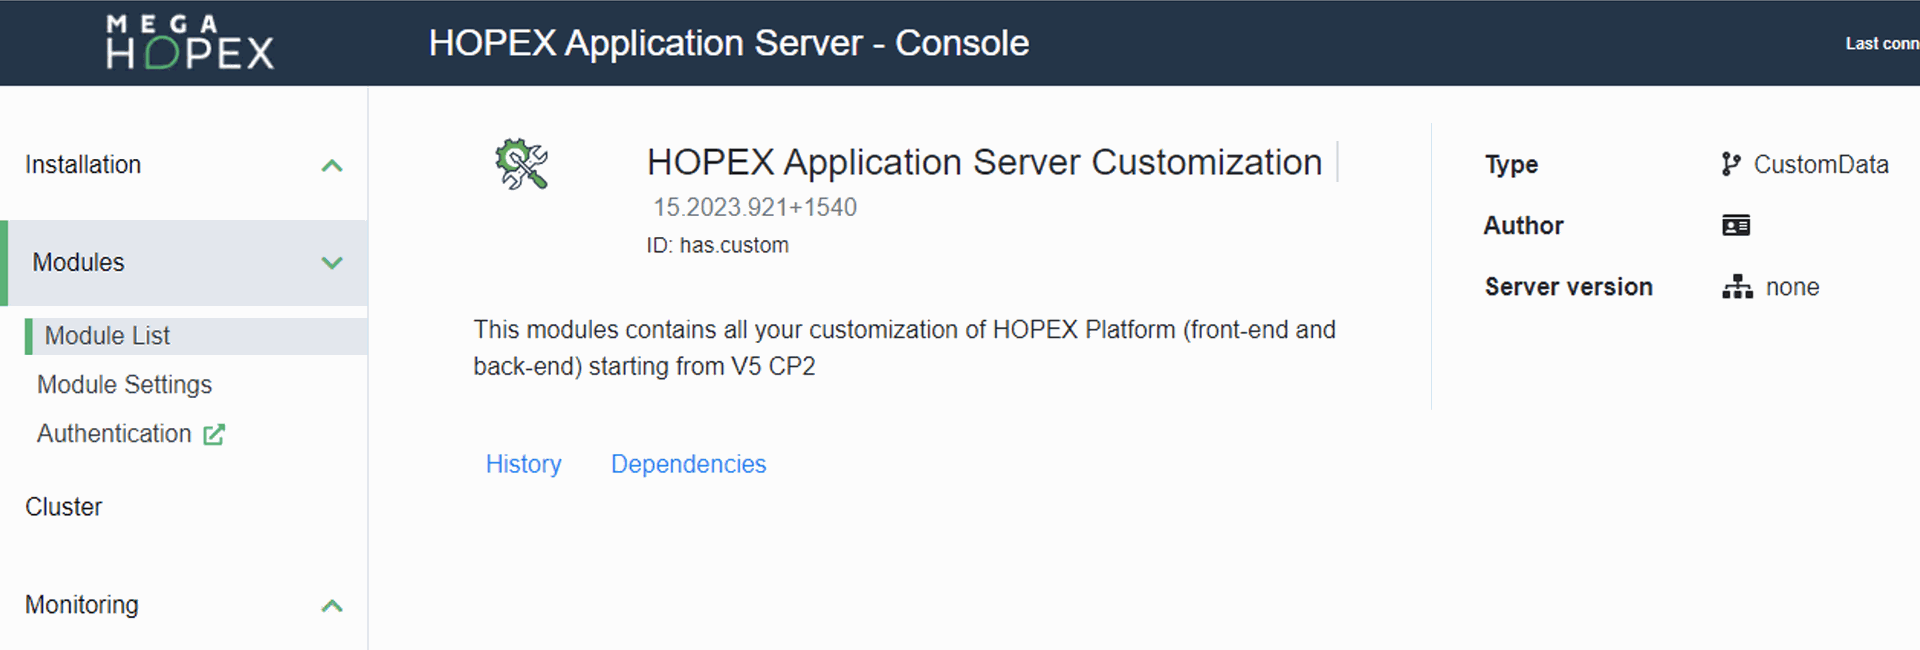The width and height of the screenshot is (1920, 650).
Task: Click the wrench and gear module icon
Action: click(x=521, y=164)
